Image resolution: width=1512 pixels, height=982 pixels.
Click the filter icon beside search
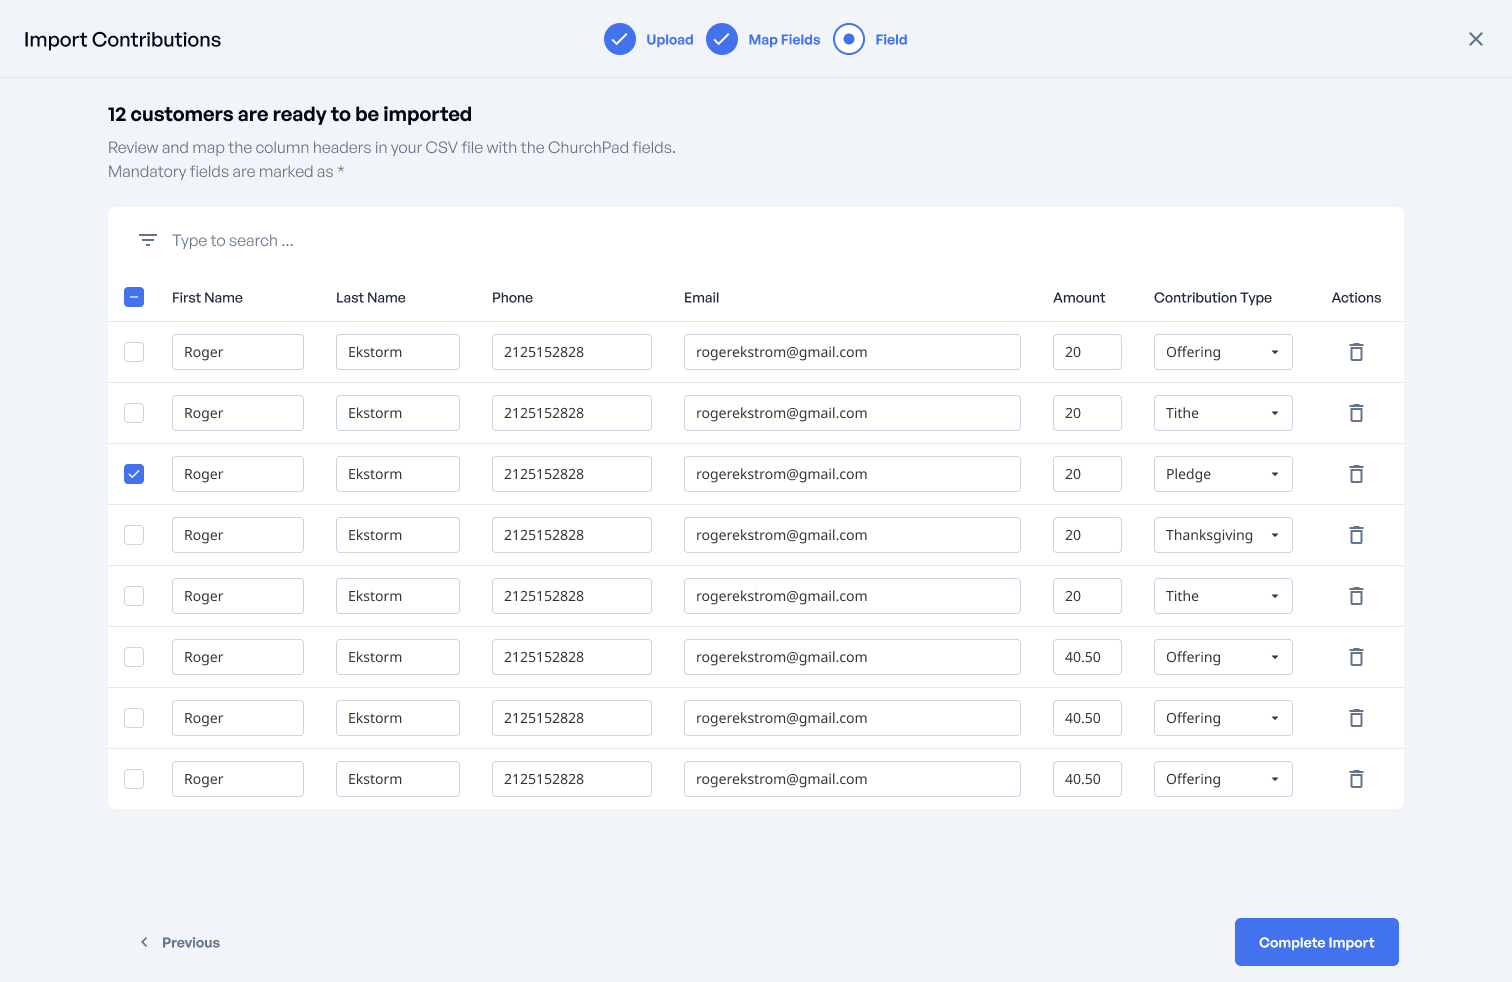(x=148, y=240)
